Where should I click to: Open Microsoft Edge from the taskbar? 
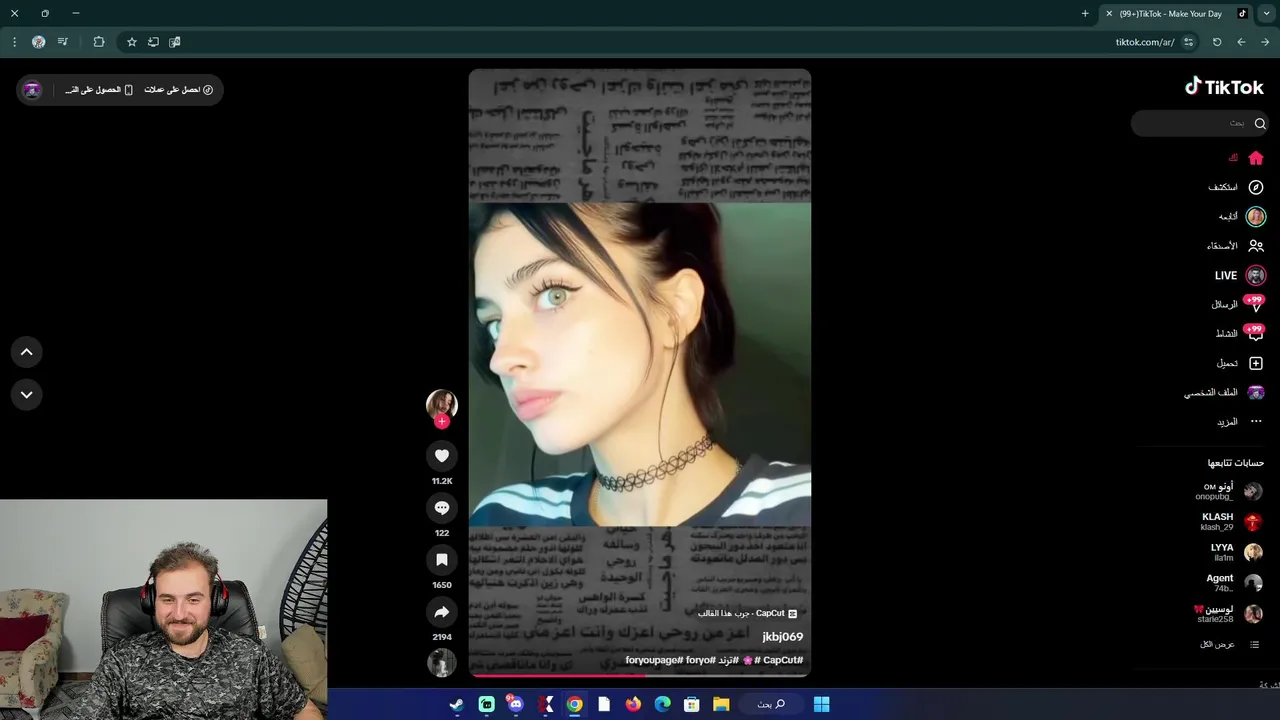tap(662, 704)
